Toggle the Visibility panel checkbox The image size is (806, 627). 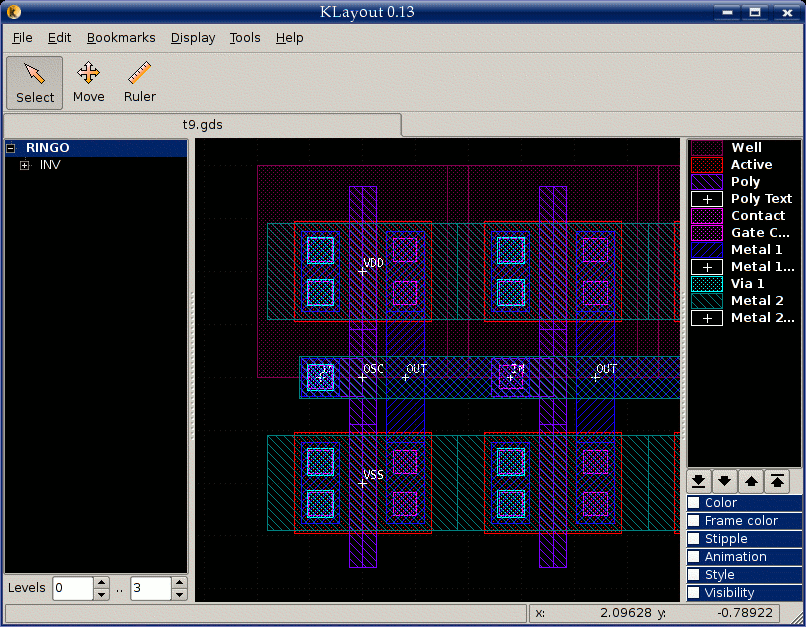[694, 593]
